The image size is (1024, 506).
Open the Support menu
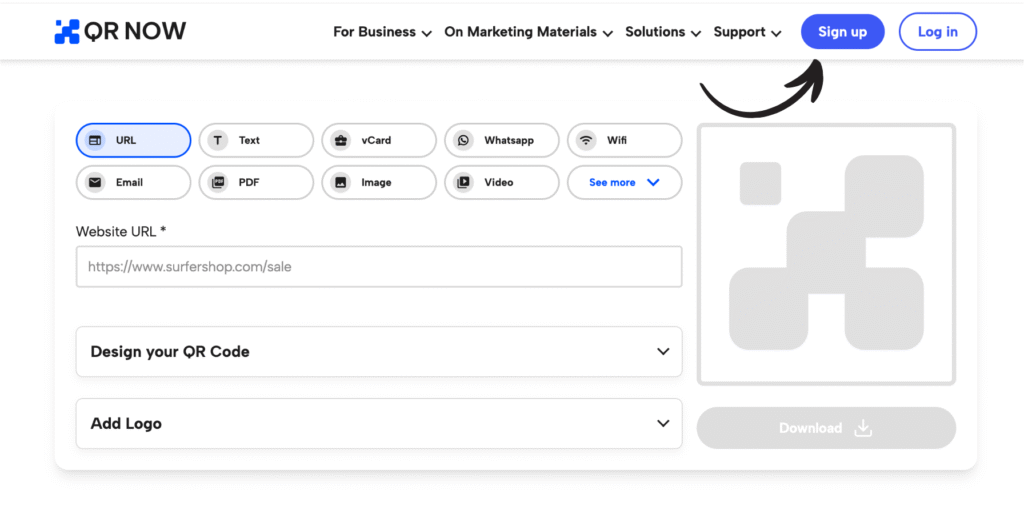(x=747, y=31)
